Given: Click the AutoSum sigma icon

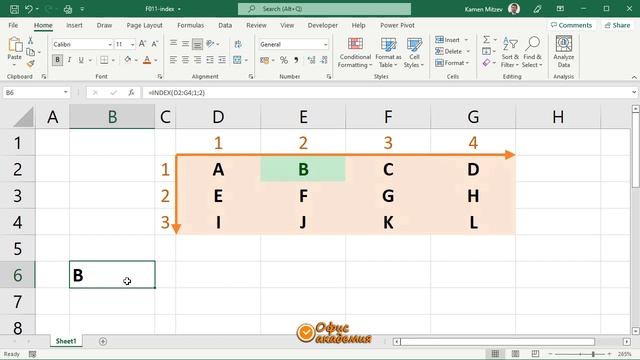Looking at the screenshot, I should pos(486,40).
